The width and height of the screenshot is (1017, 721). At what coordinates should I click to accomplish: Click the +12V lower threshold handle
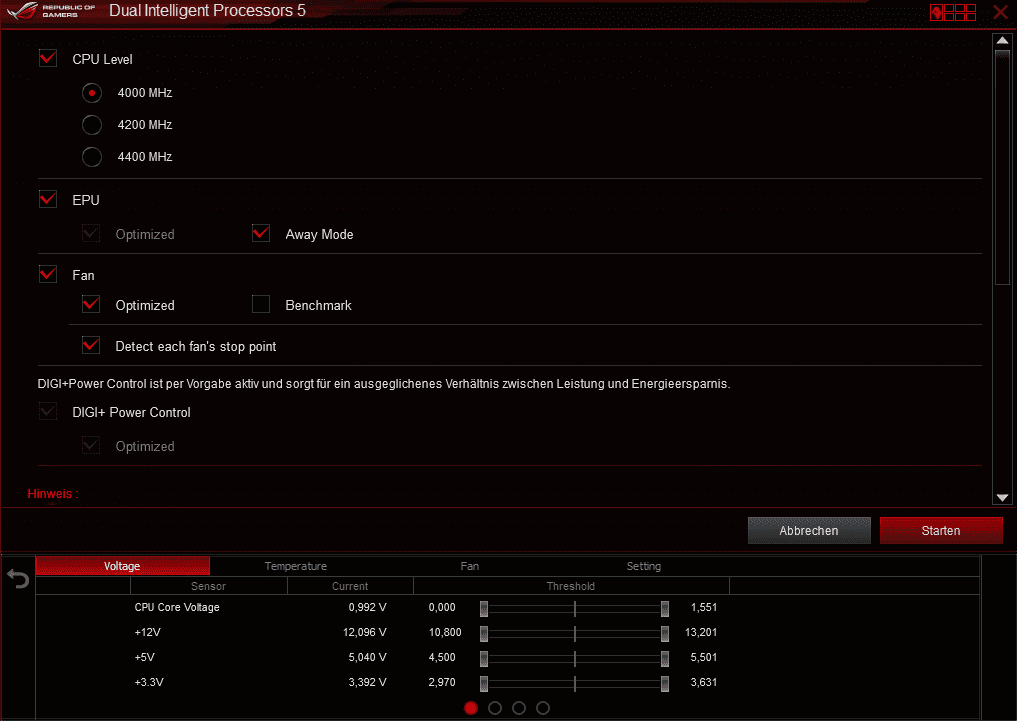(484, 633)
